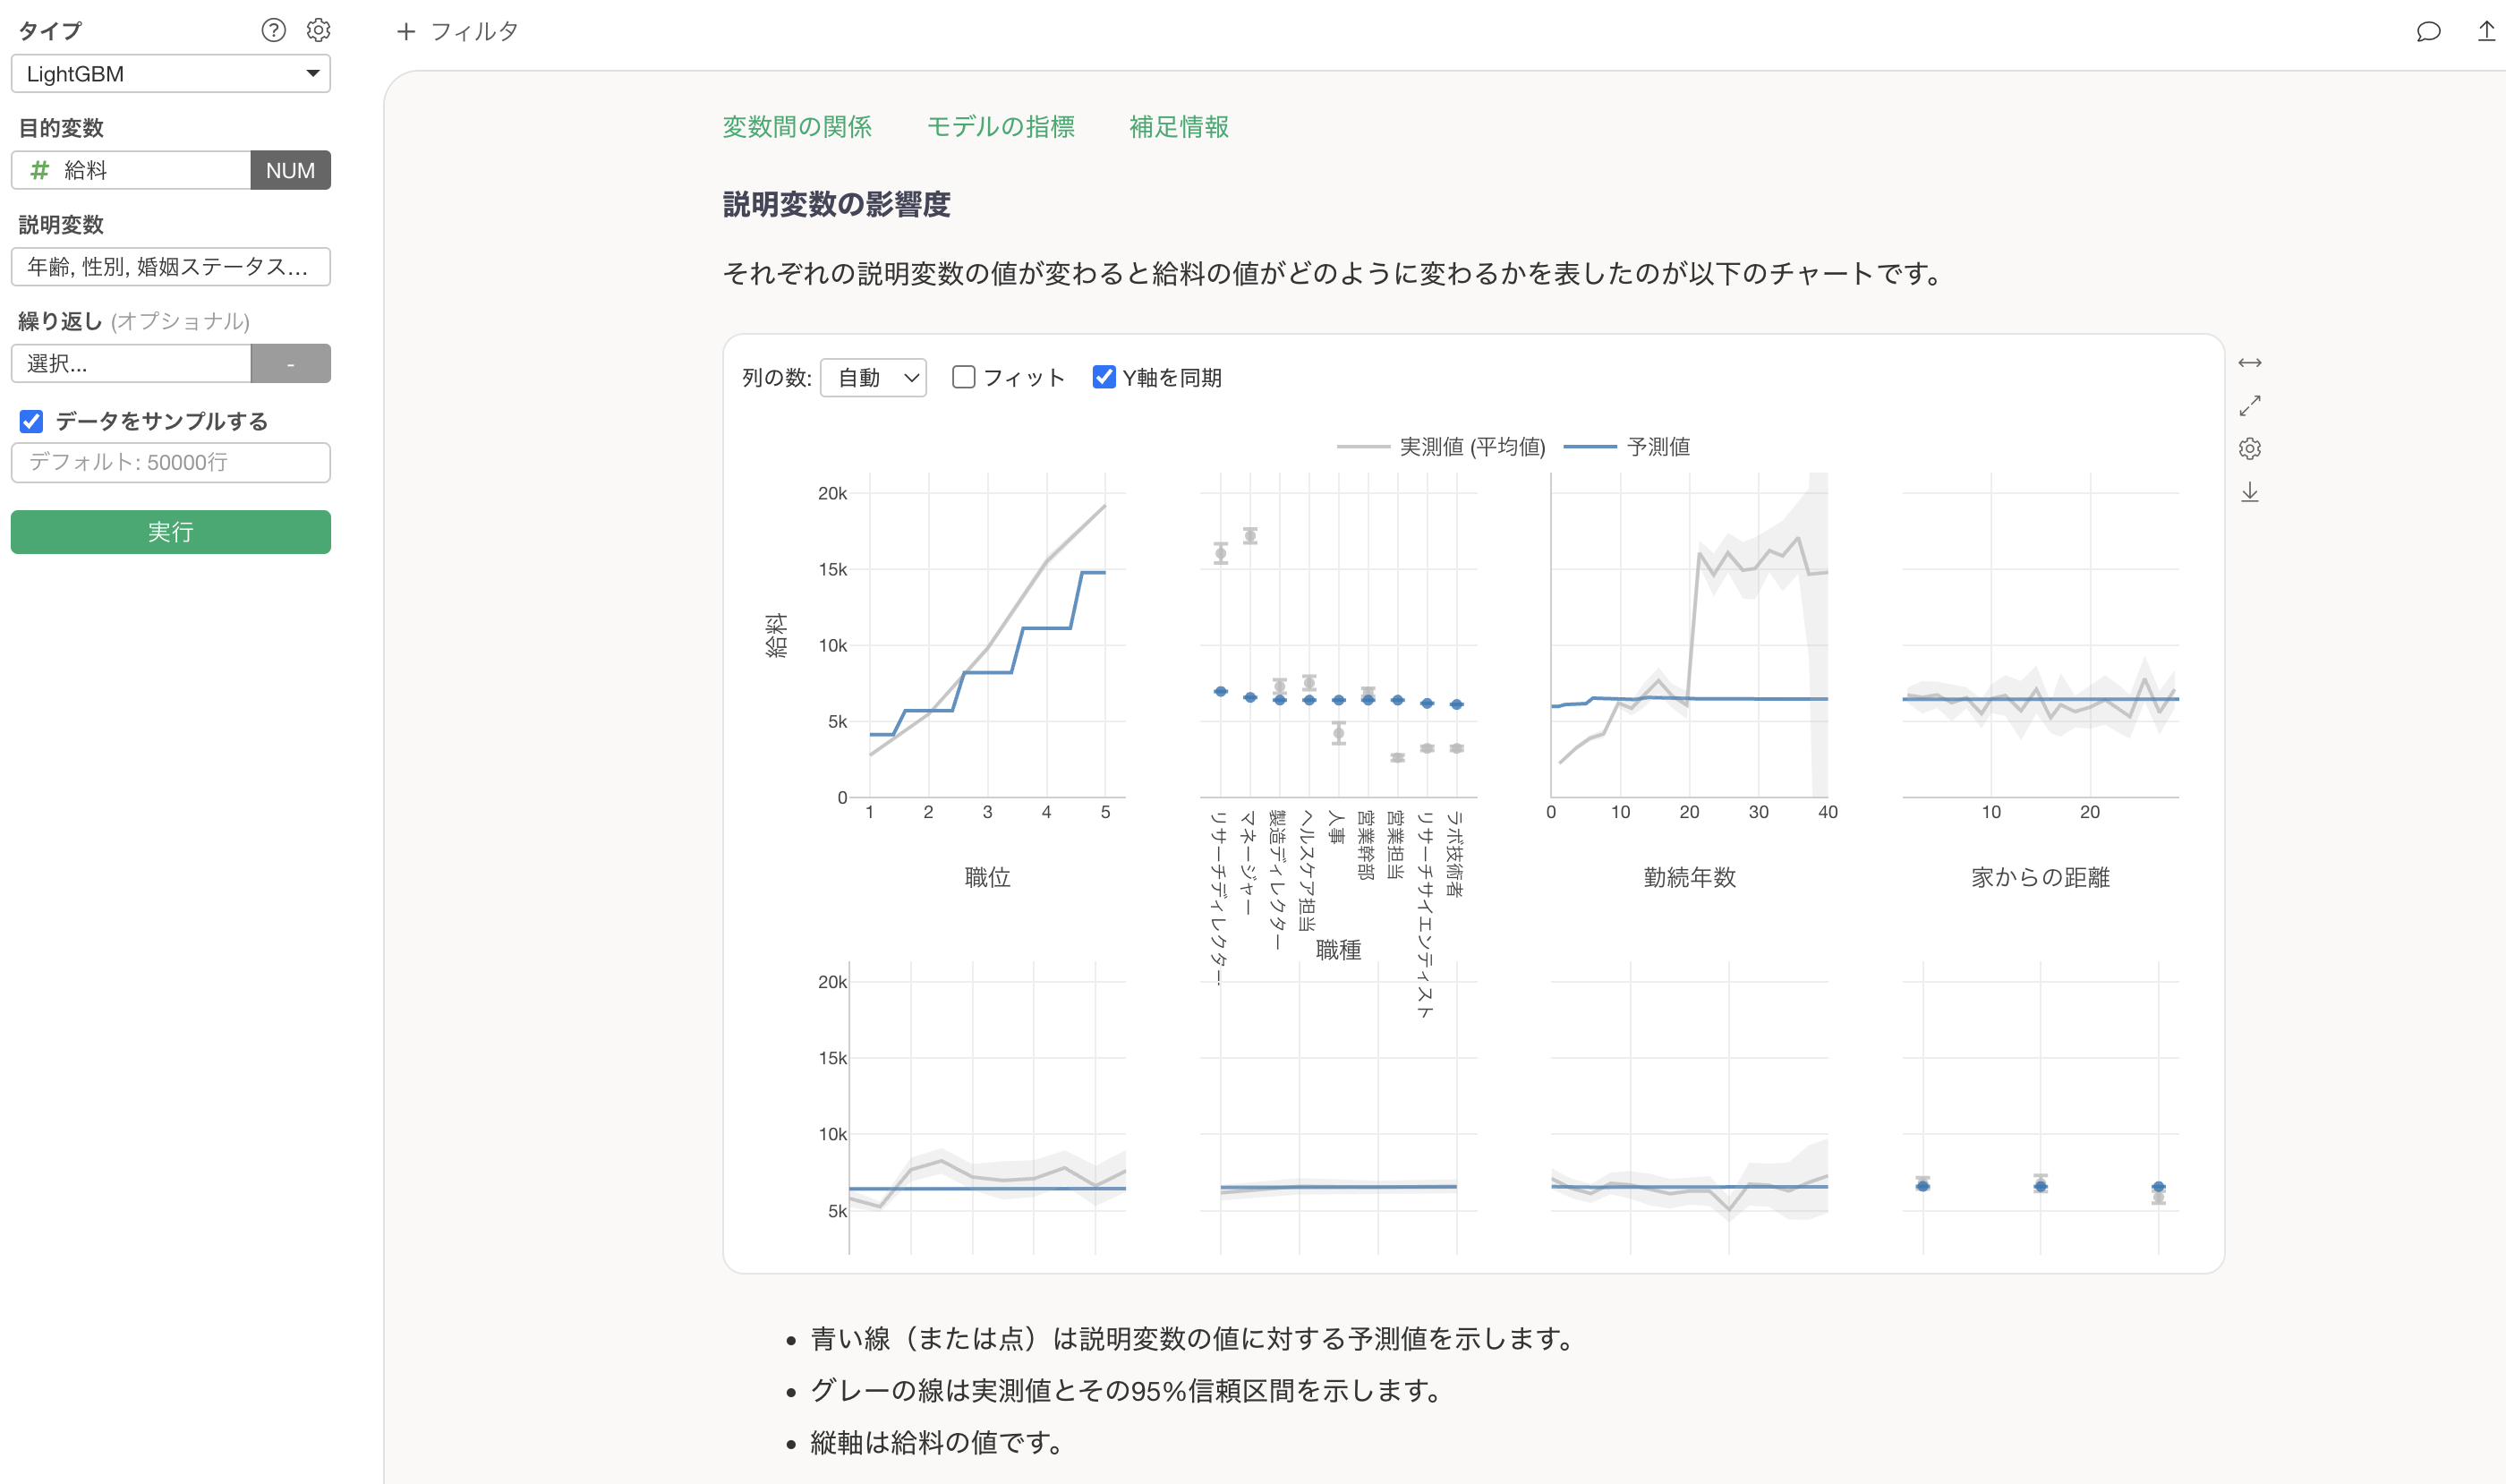Open the comment speech bubble icon
This screenshot has height=1484, width=2506.
(2428, 32)
